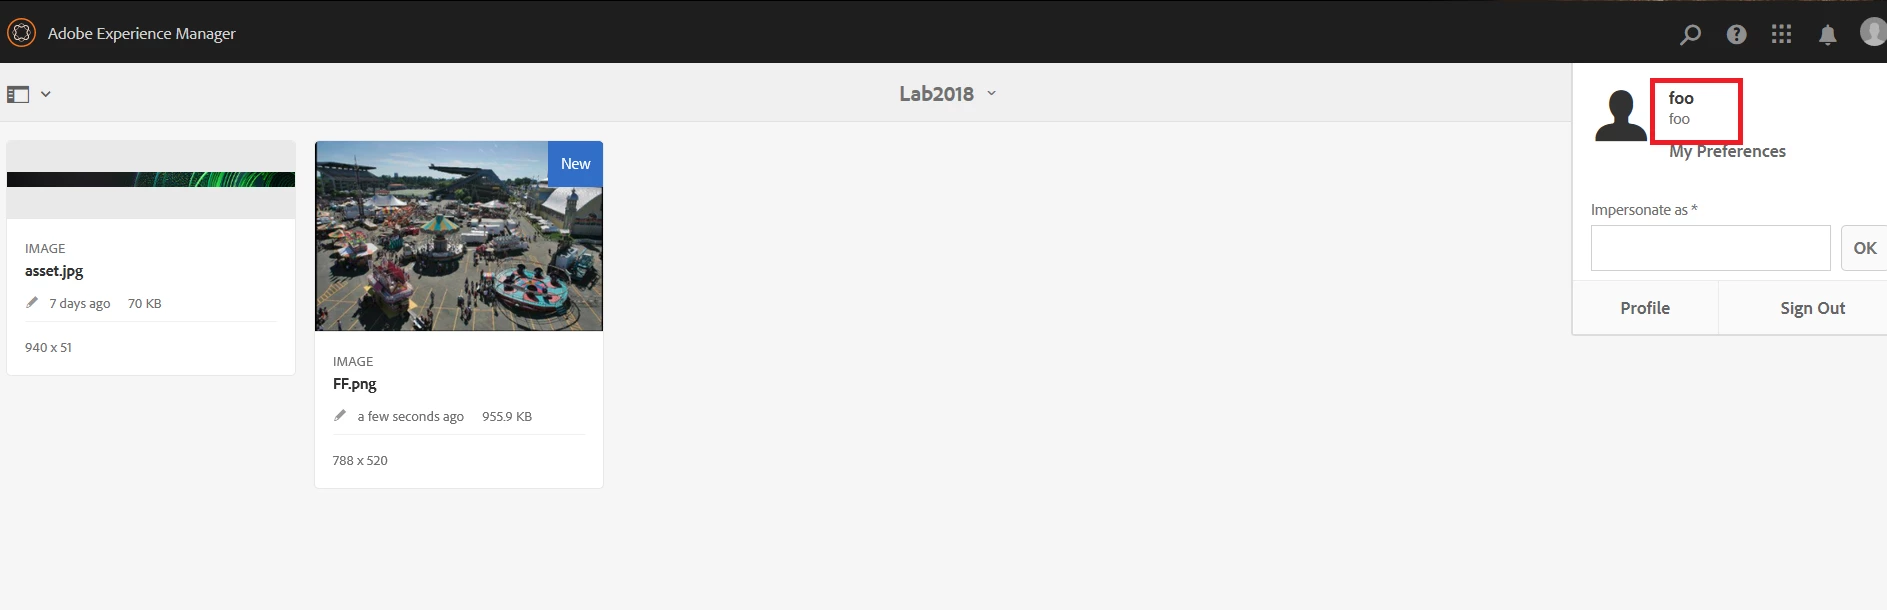Image resolution: width=1887 pixels, height=610 pixels.
Task: Click the Impersonate as input field
Action: (1710, 248)
